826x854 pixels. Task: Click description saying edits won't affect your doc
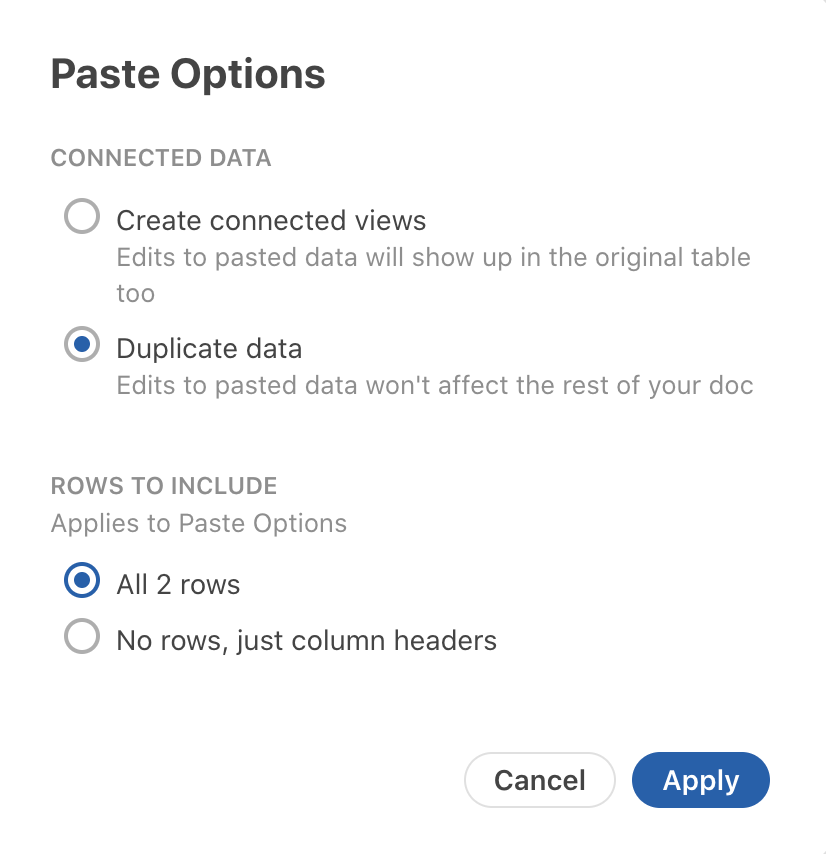pyautogui.click(x=434, y=385)
